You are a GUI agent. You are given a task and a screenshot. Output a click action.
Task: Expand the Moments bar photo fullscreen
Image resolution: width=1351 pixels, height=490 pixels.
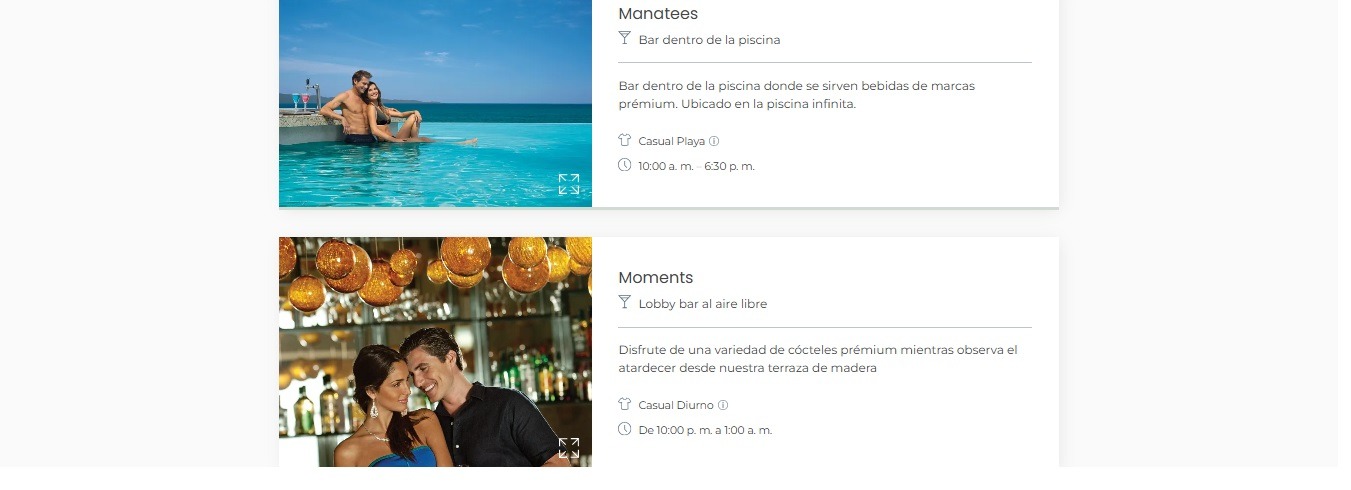568,448
